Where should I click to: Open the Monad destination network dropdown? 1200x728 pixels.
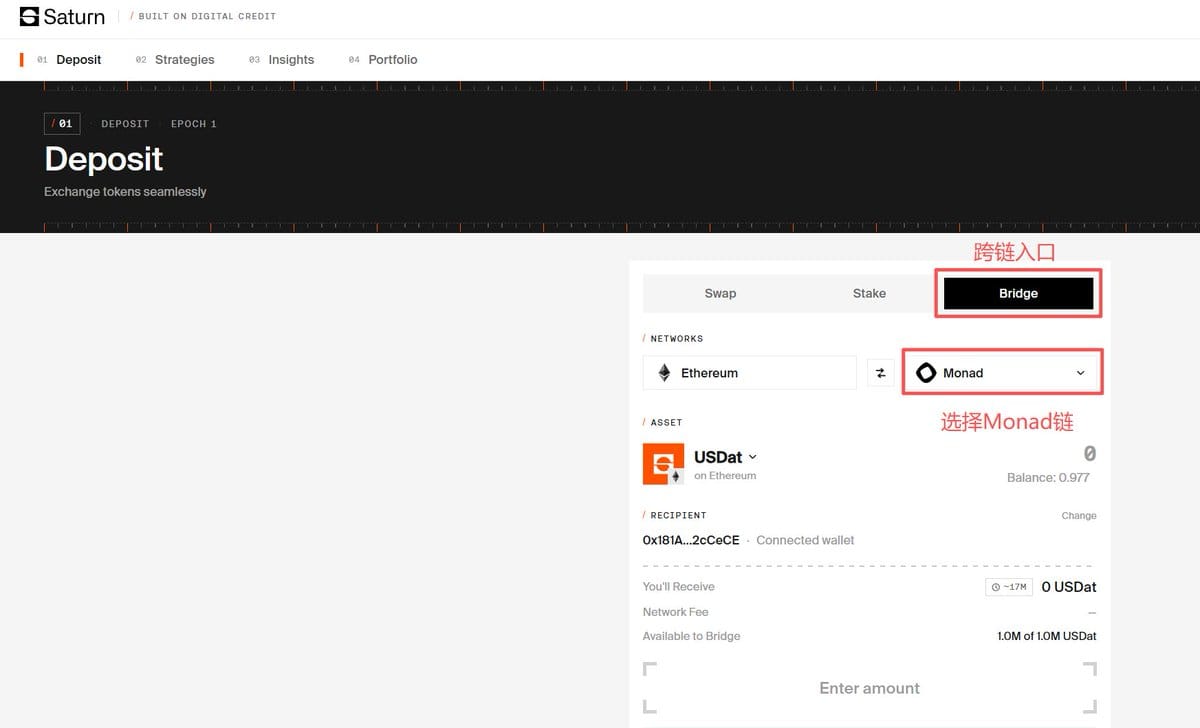tap(1003, 372)
